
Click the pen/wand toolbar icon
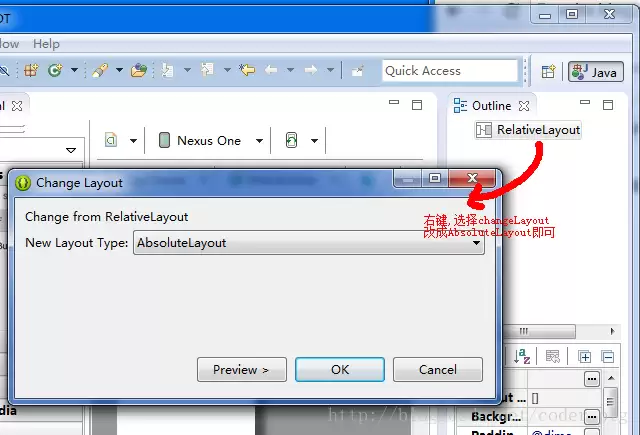tap(100, 71)
